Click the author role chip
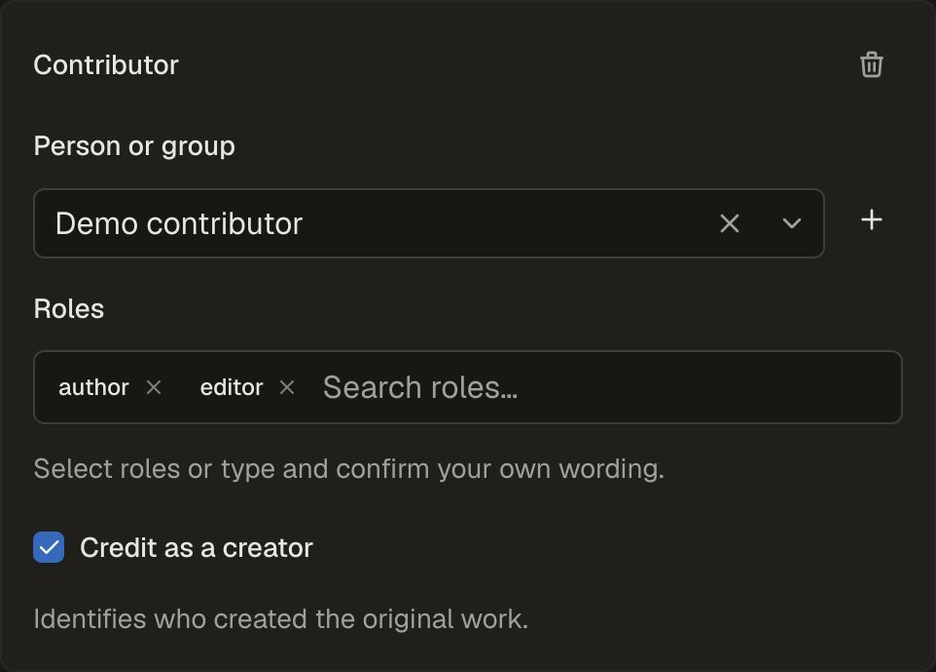Image resolution: width=936 pixels, height=672 pixels. click(94, 387)
